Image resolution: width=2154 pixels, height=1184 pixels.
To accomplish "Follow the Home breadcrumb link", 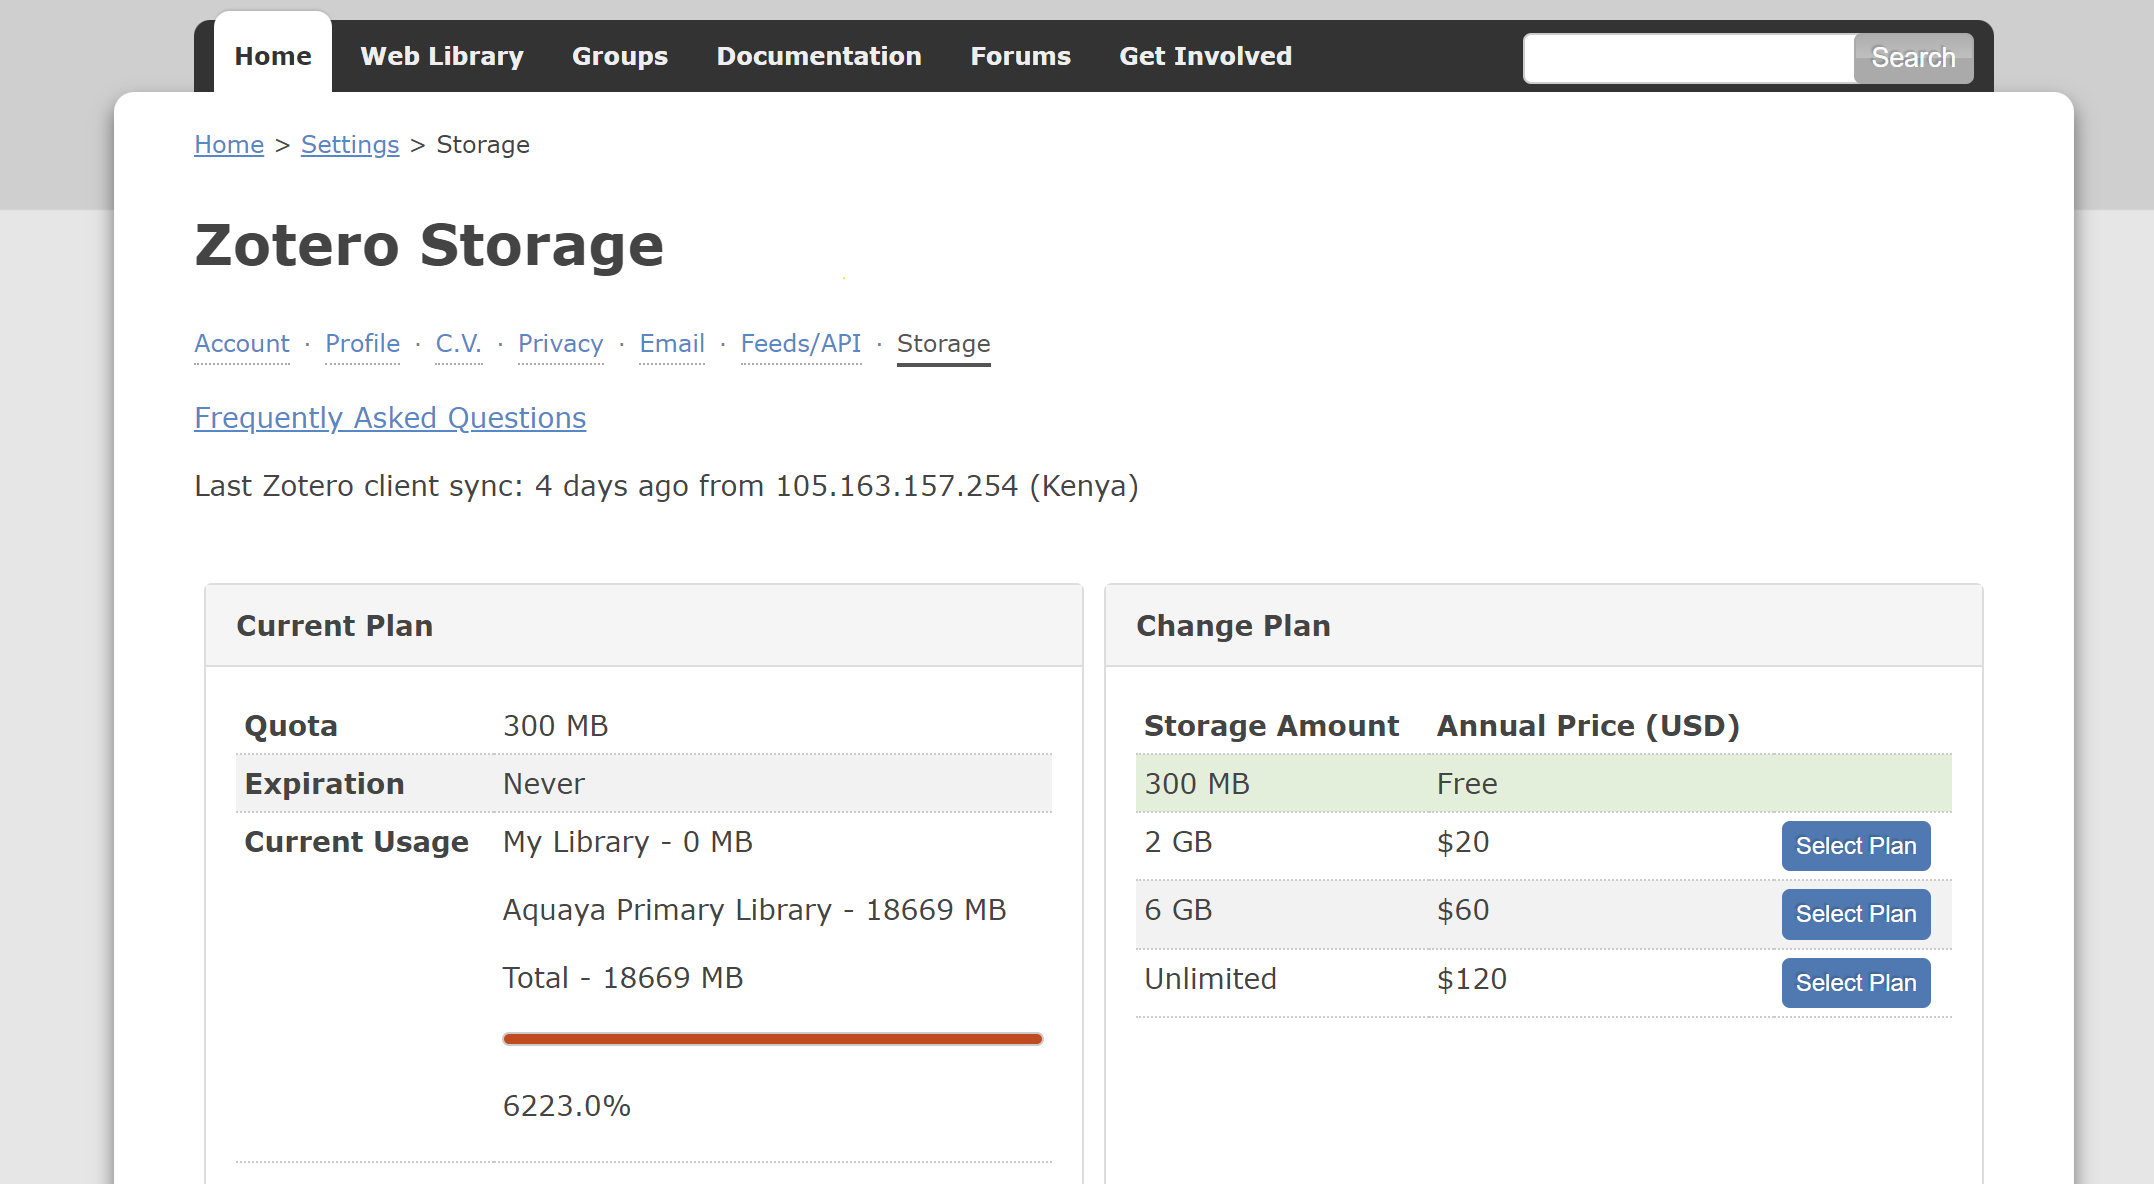I will tap(229, 145).
